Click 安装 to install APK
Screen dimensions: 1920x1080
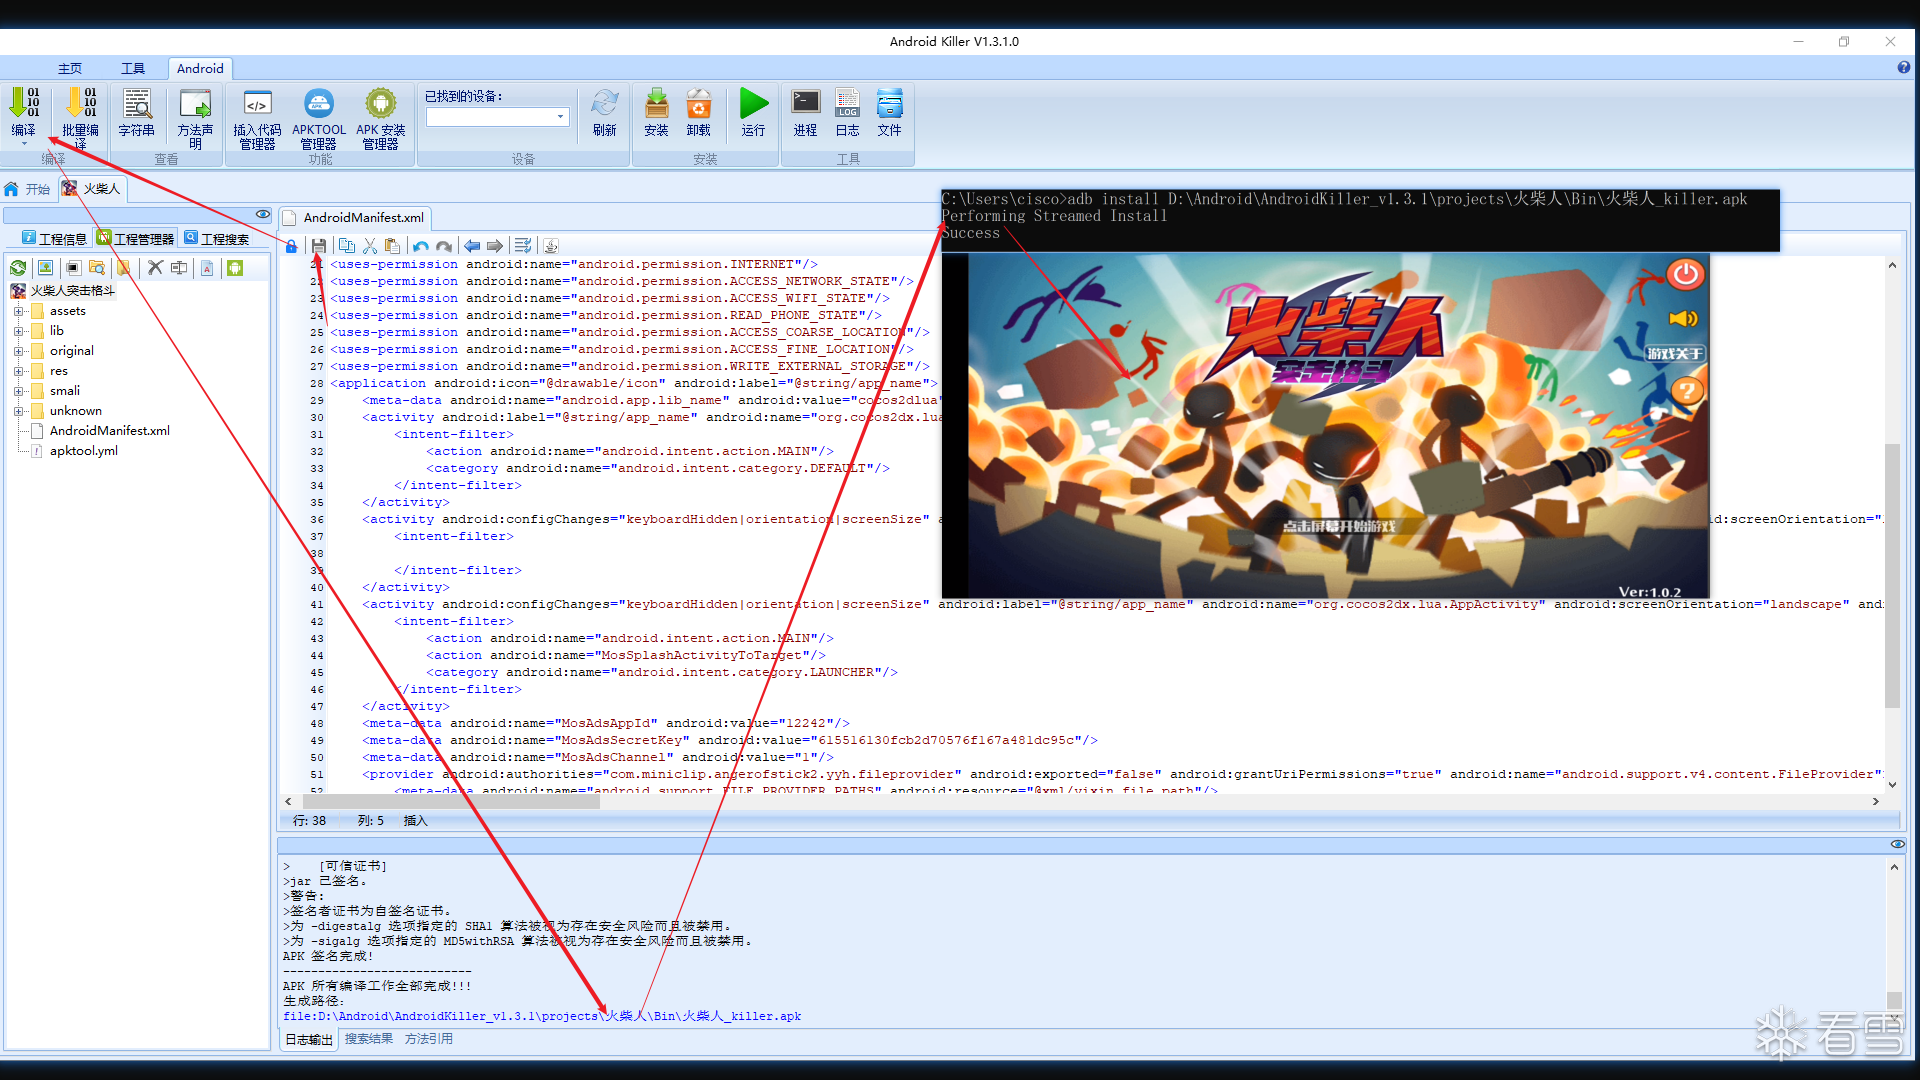tap(656, 111)
